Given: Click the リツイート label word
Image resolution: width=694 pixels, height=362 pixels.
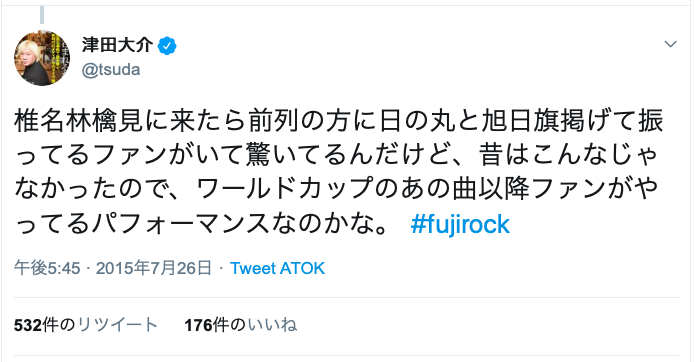Looking at the screenshot, I should 118,325.
